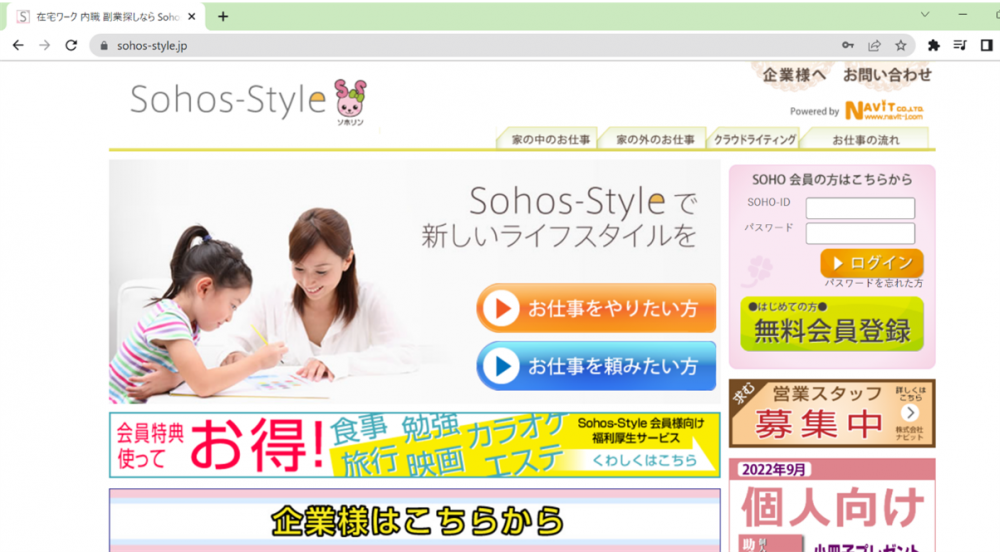Toggle the browser side panel icon
Viewport: 1000px width, 552px height.
pyautogui.click(x=987, y=45)
